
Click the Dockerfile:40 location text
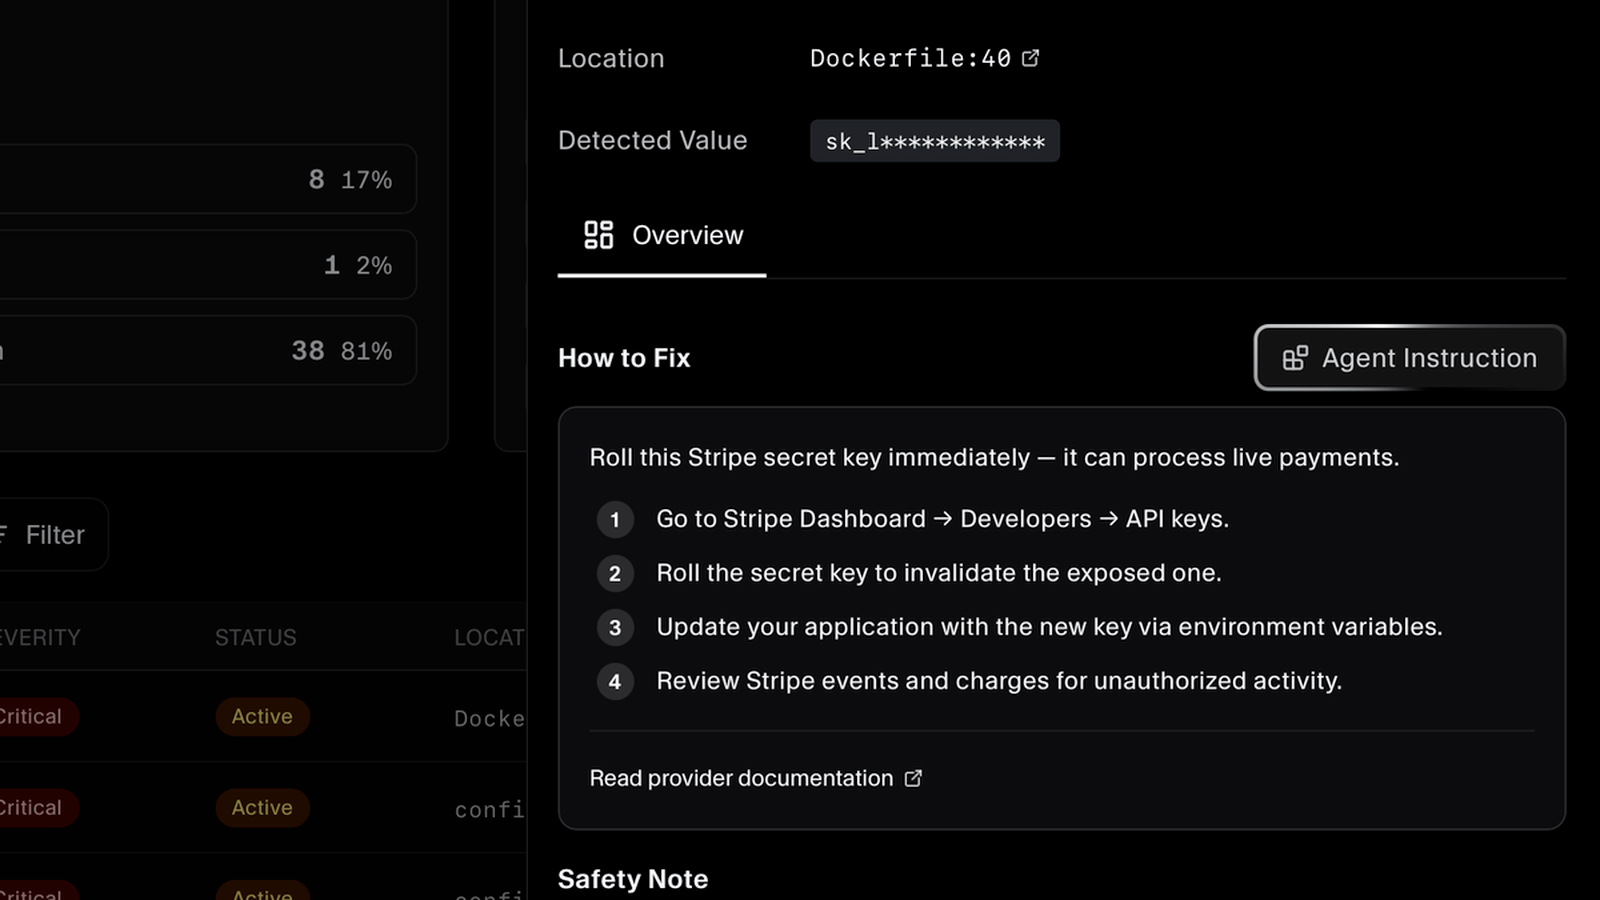pyautogui.click(x=910, y=58)
